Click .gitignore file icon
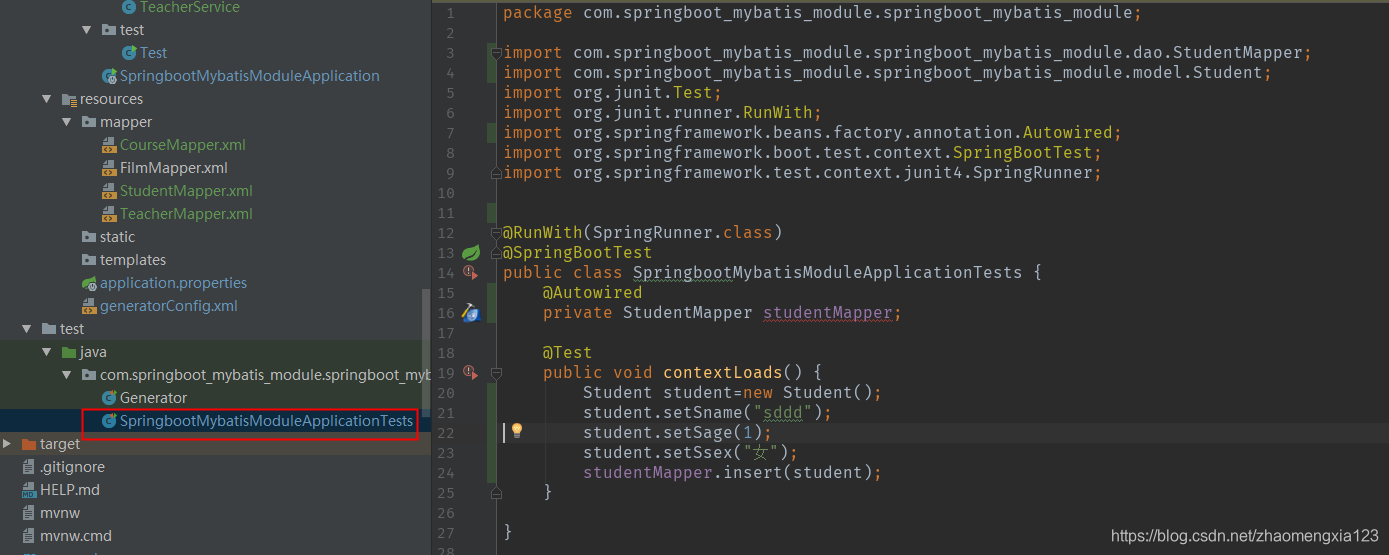This screenshot has width=1389, height=555. tap(30, 467)
